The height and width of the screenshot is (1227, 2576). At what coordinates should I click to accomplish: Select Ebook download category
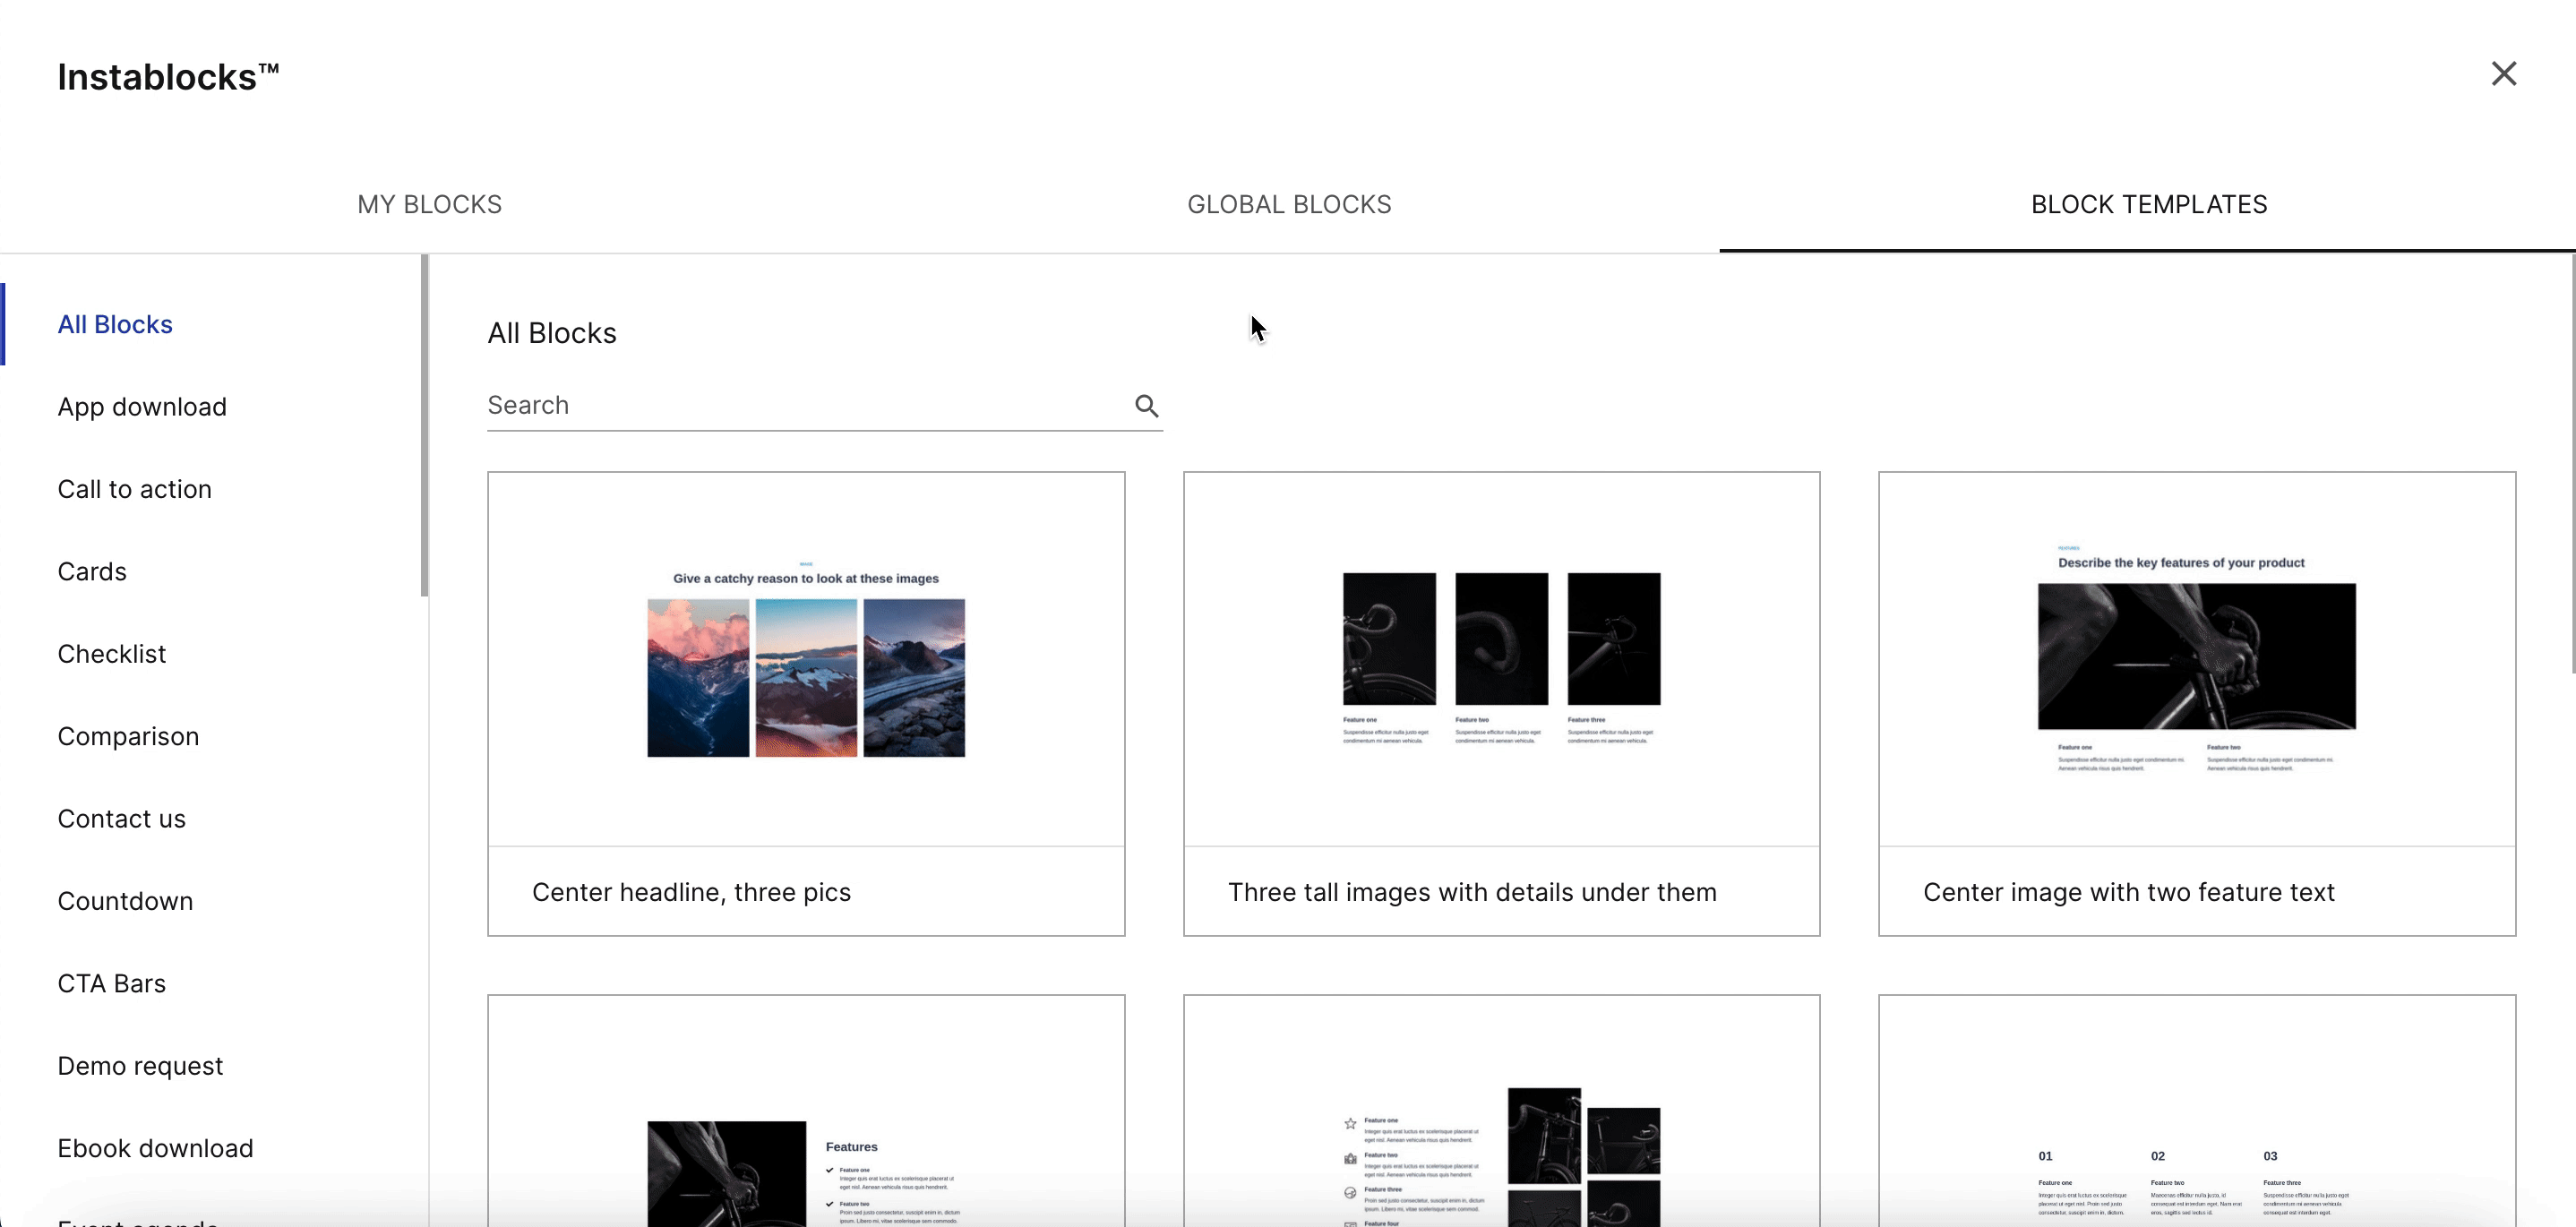(x=155, y=1148)
